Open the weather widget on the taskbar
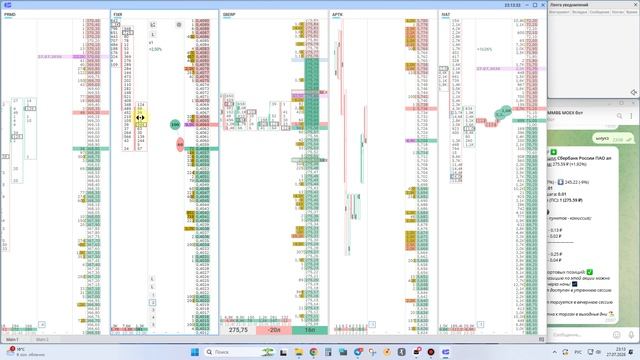This screenshot has width=640, height=360. (x=24, y=352)
